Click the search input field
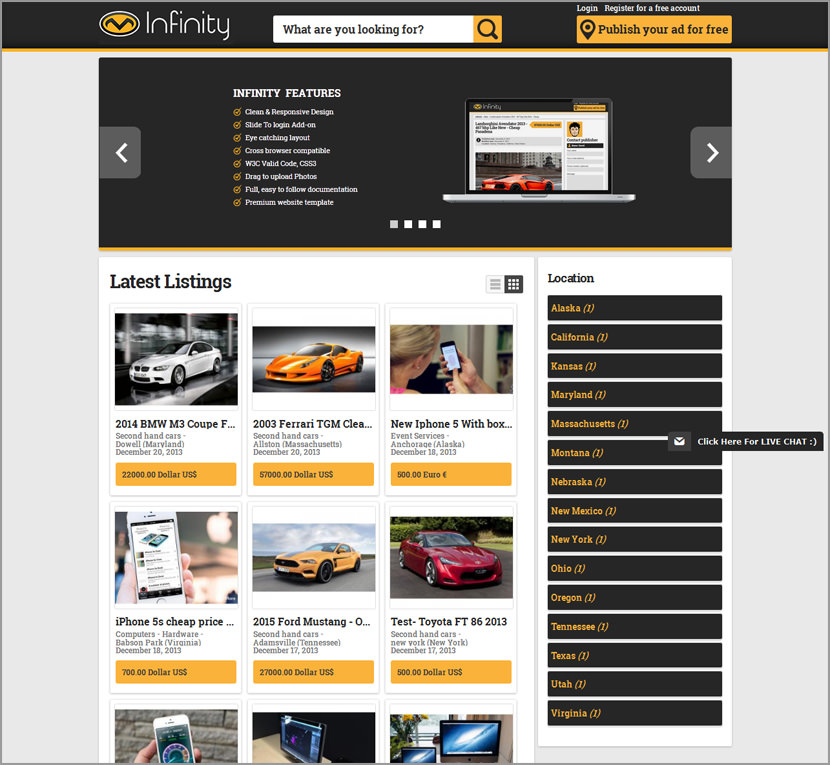 pyautogui.click(x=373, y=29)
